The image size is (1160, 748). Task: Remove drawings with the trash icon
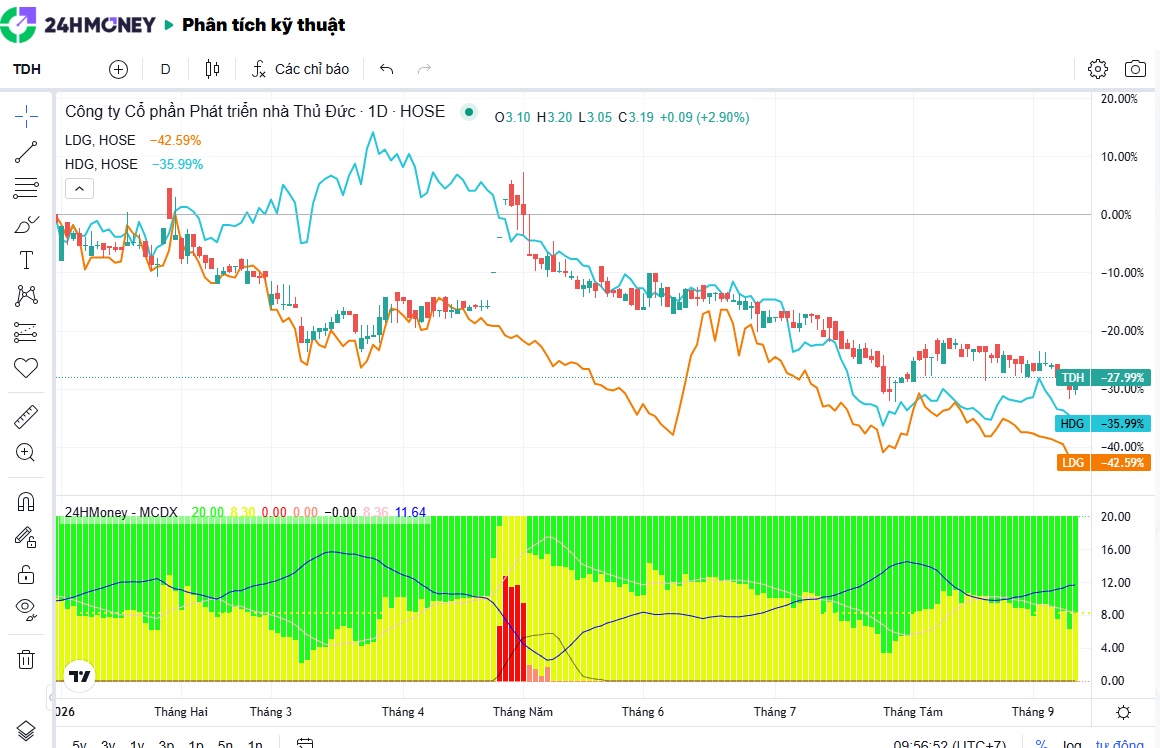coord(26,658)
